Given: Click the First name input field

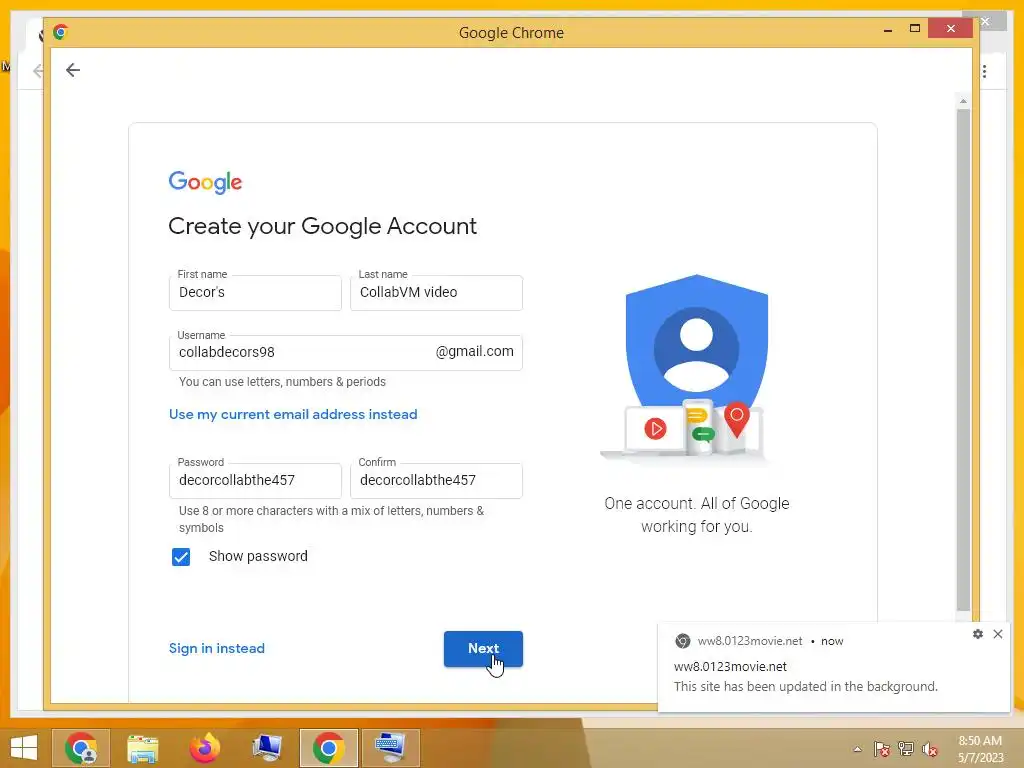Looking at the screenshot, I should [x=255, y=293].
